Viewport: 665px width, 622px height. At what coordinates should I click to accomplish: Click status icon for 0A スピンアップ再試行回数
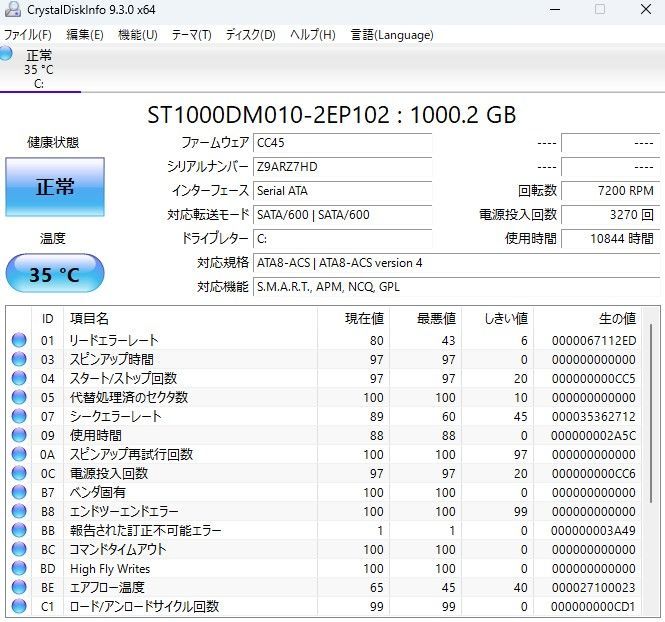(19, 454)
